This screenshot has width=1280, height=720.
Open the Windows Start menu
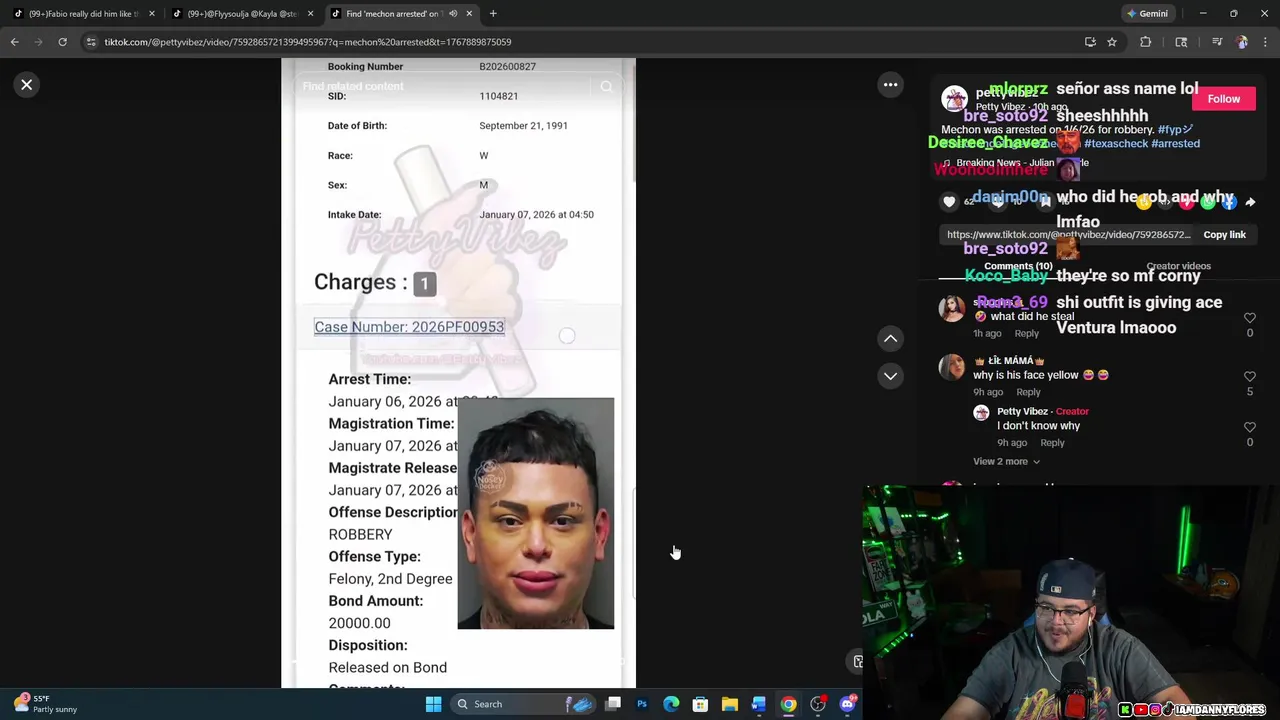tap(433, 704)
